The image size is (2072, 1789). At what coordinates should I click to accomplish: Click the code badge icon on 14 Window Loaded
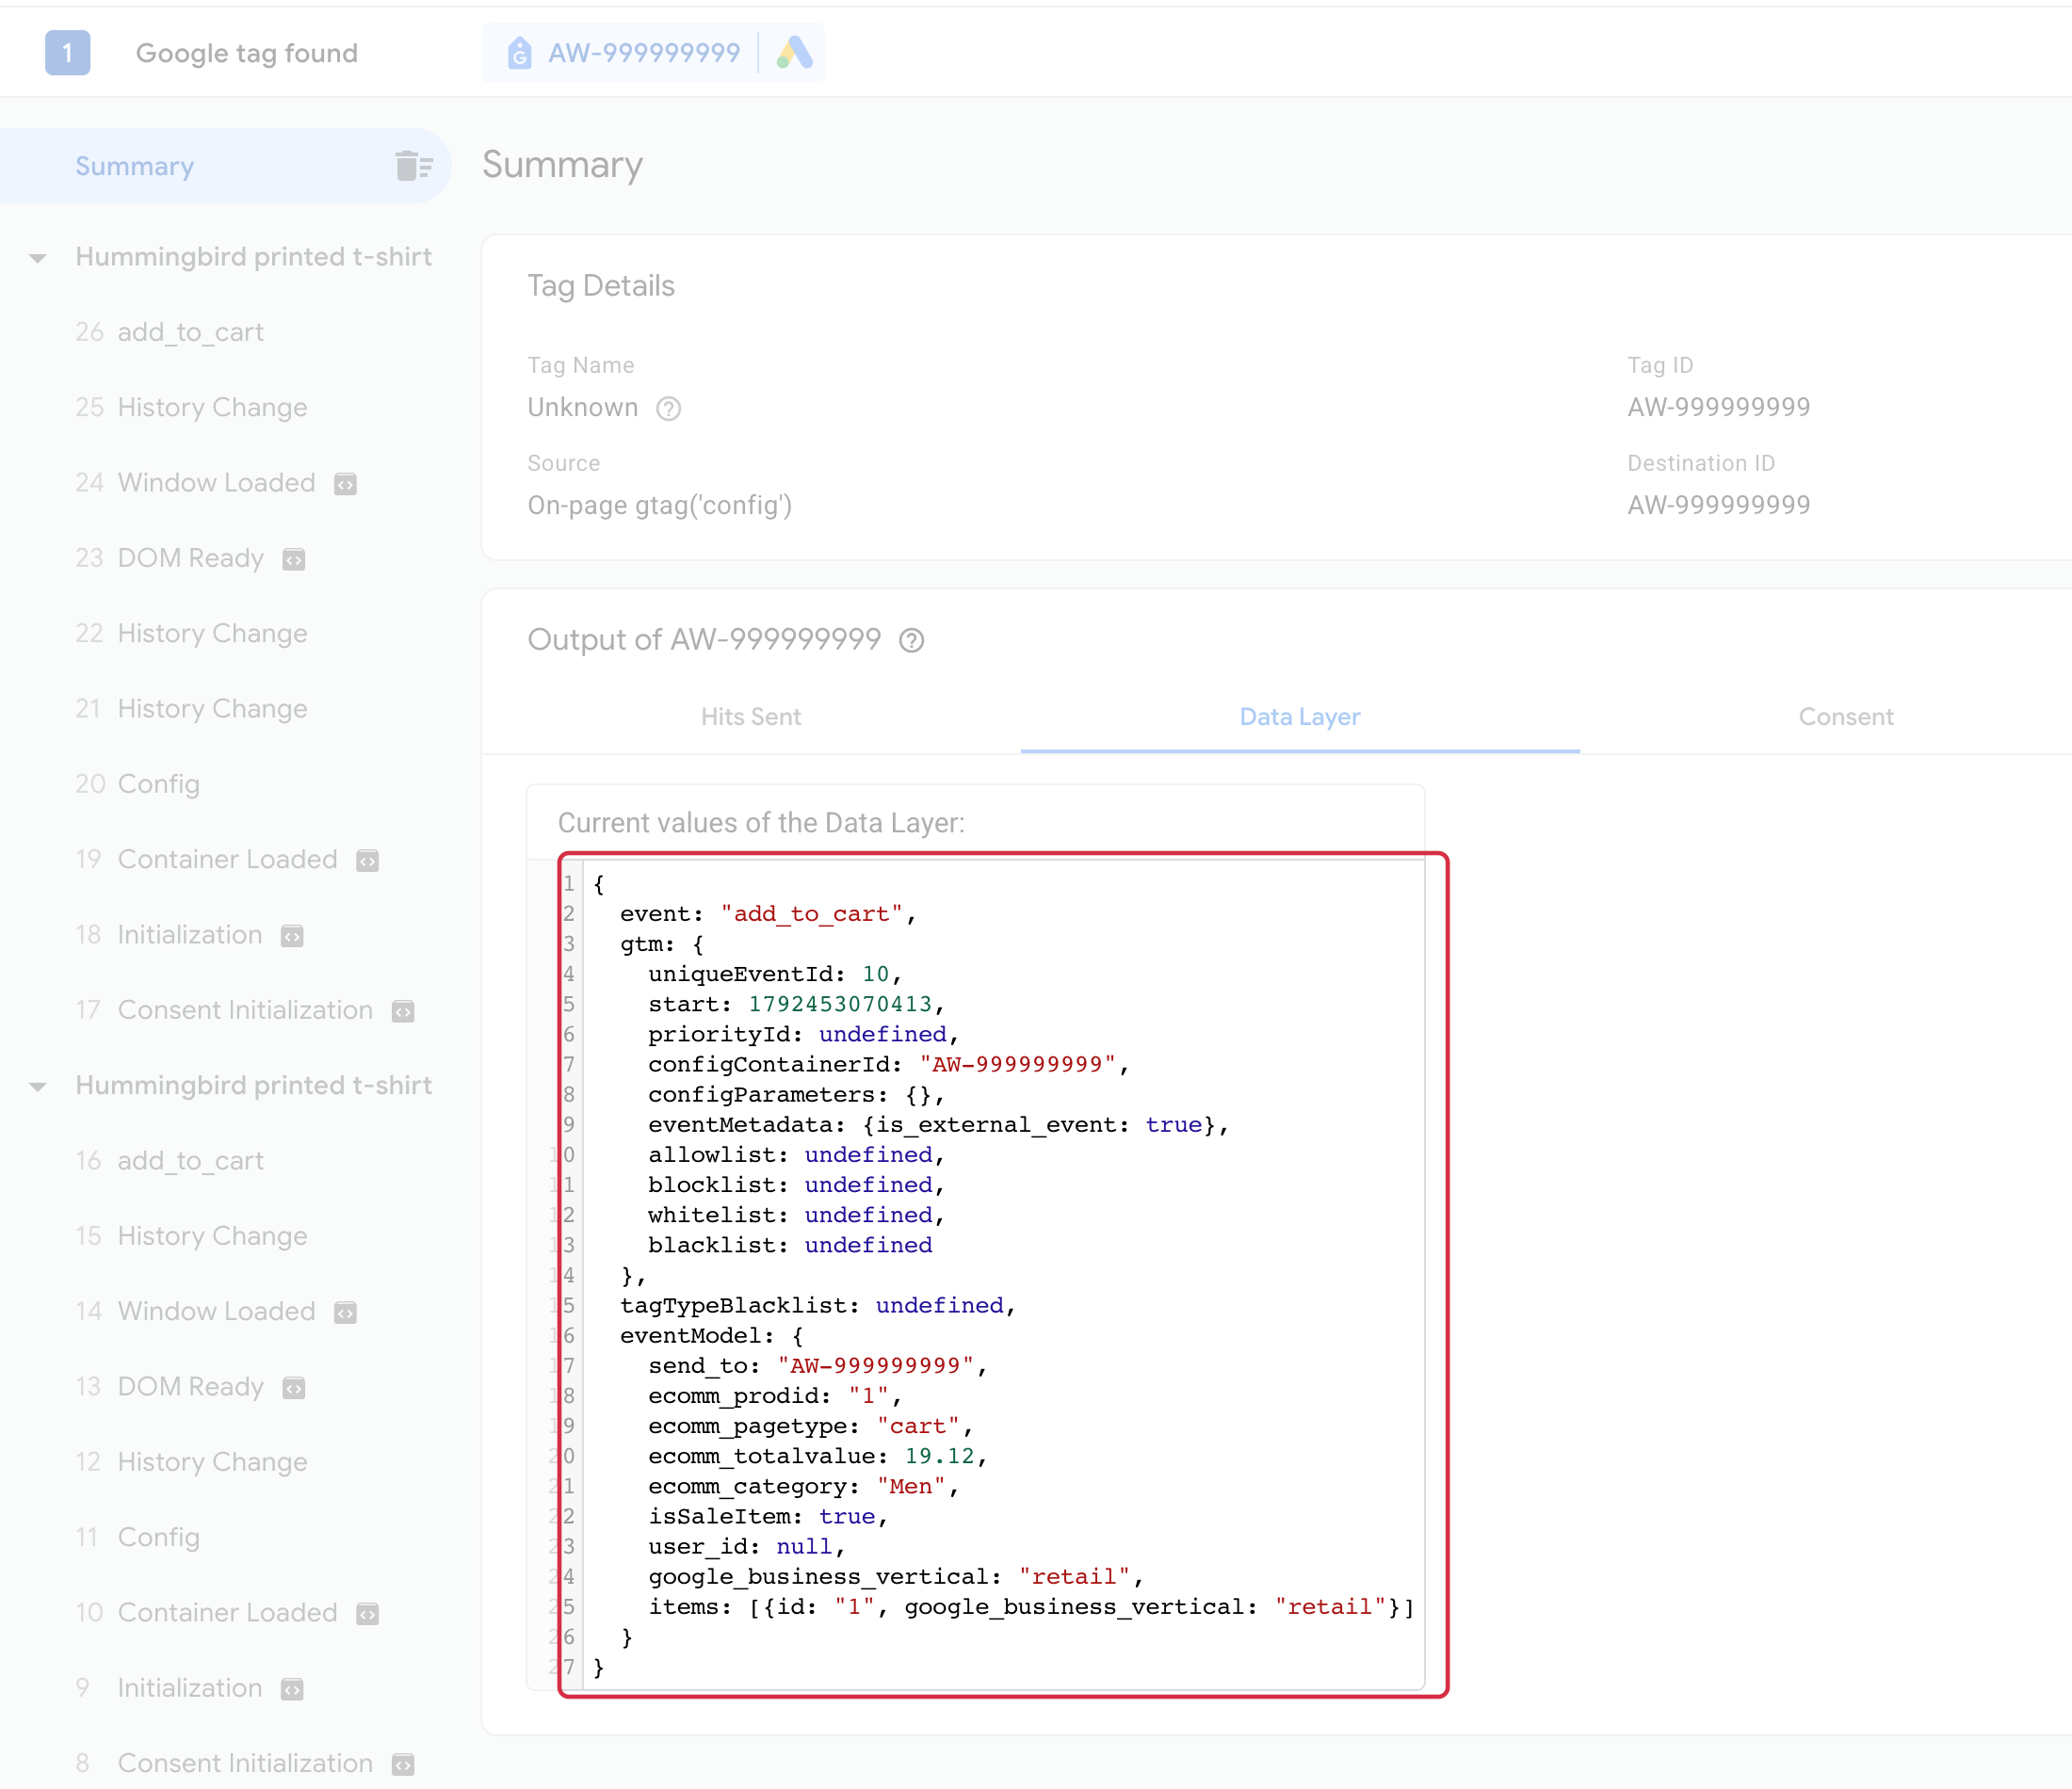pyautogui.click(x=345, y=1313)
